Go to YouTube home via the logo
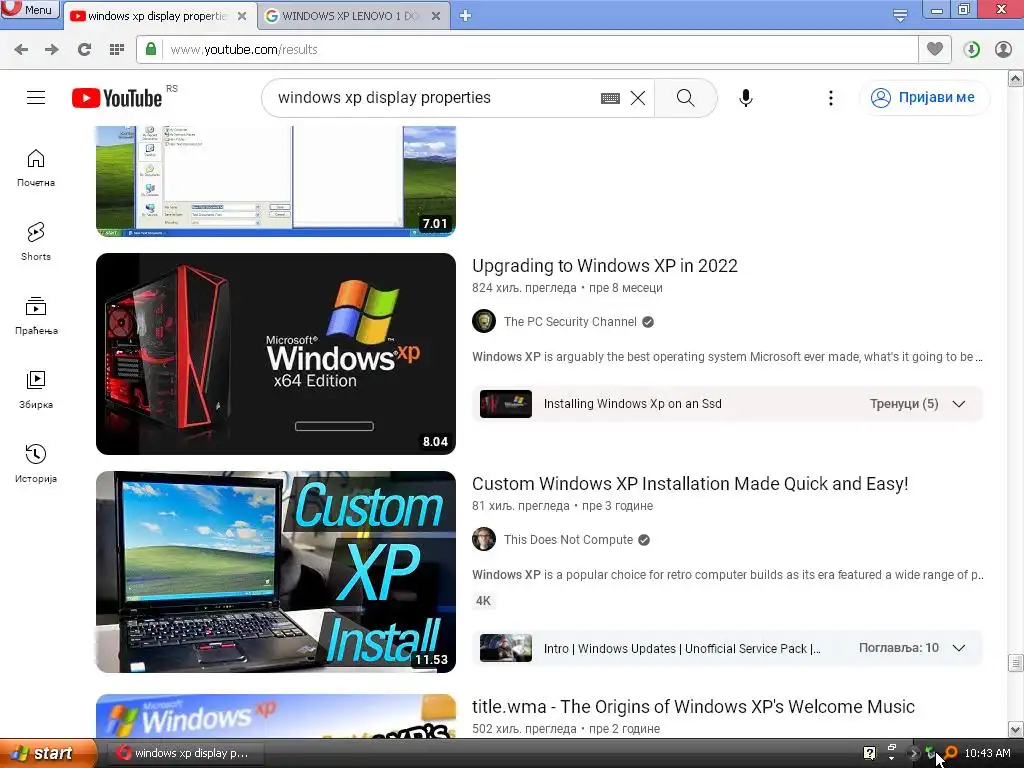Image resolution: width=1024 pixels, height=768 pixels. tap(117, 98)
